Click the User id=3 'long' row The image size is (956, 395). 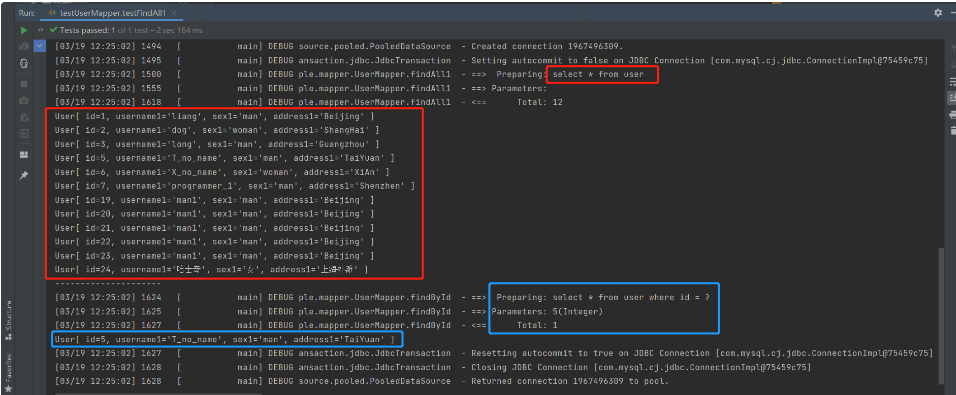pyautogui.click(x=217, y=144)
